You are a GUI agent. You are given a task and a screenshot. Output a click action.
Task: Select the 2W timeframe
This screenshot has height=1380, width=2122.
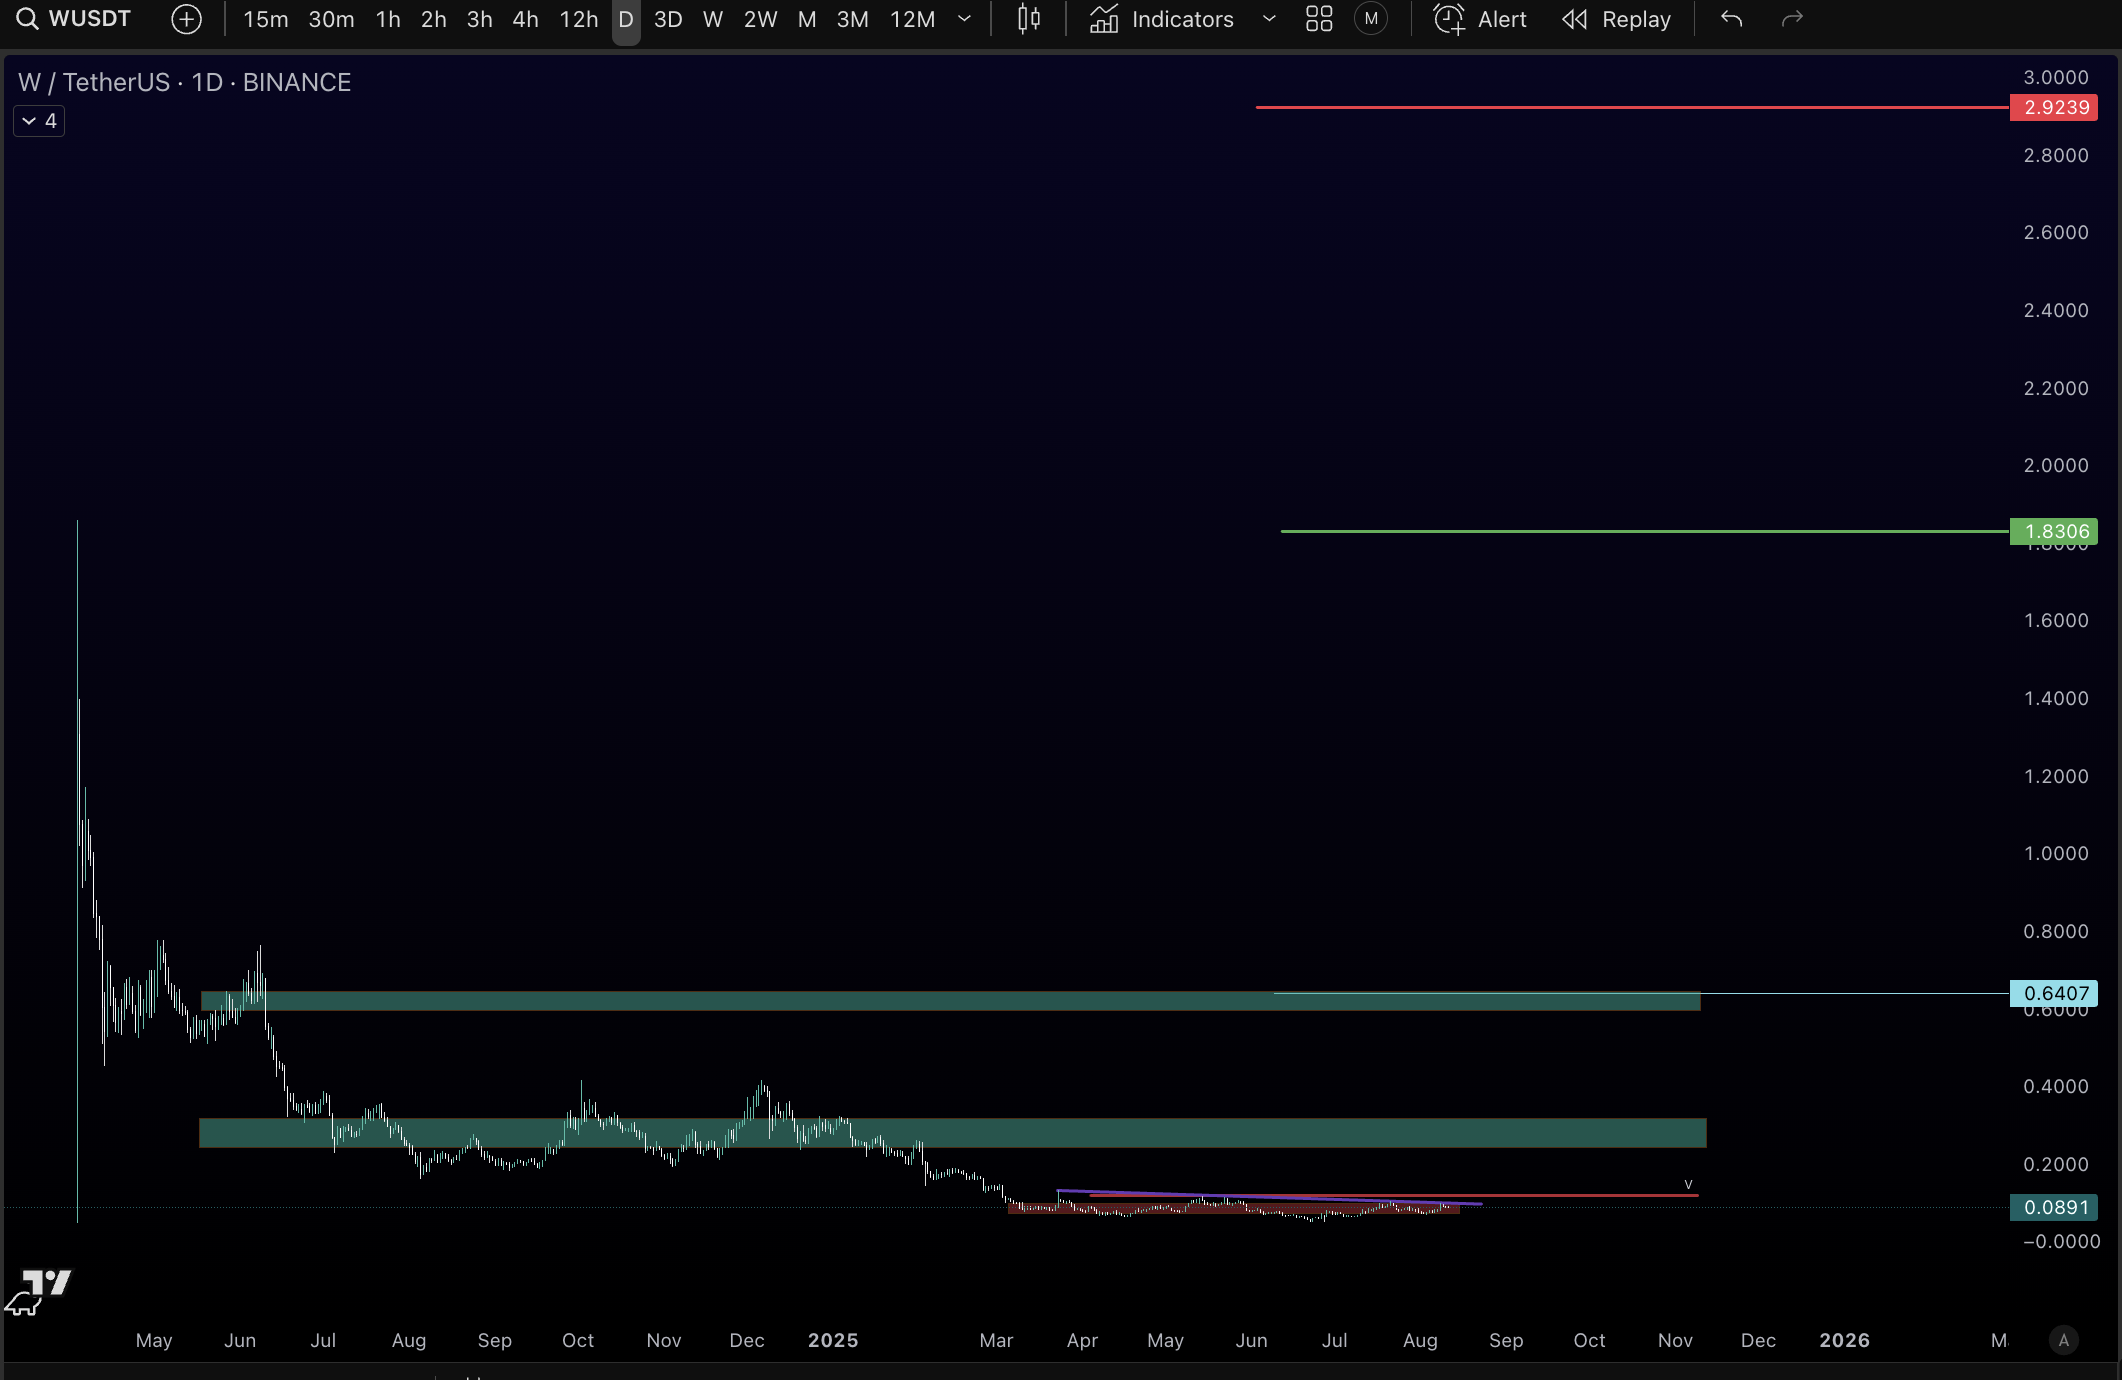[761, 19]
